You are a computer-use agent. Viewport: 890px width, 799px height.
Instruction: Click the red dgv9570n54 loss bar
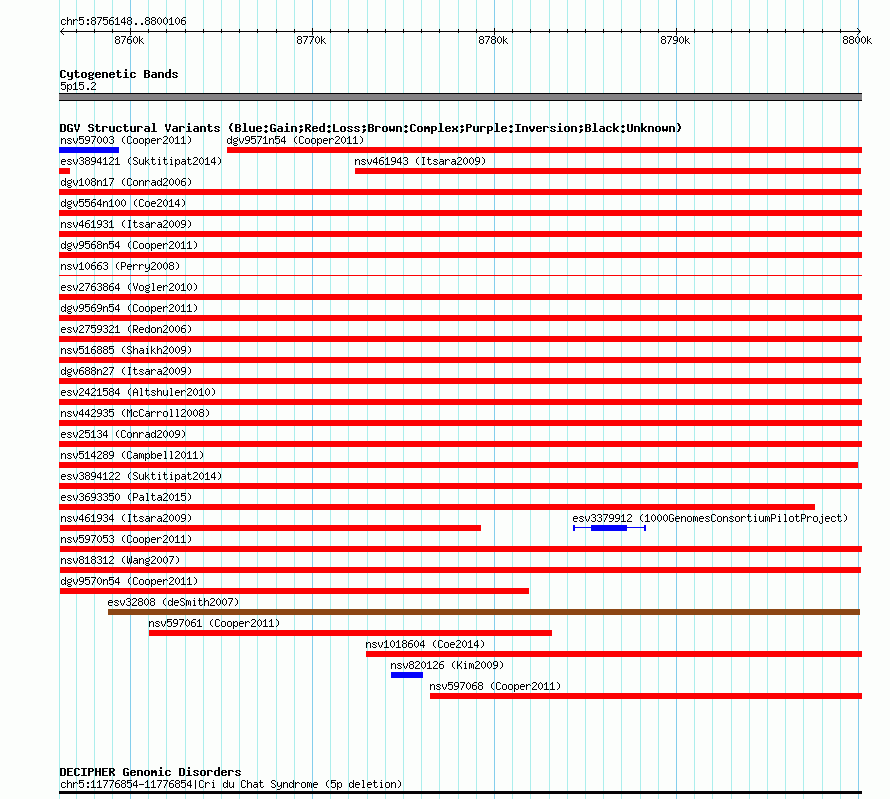[294, 591]
